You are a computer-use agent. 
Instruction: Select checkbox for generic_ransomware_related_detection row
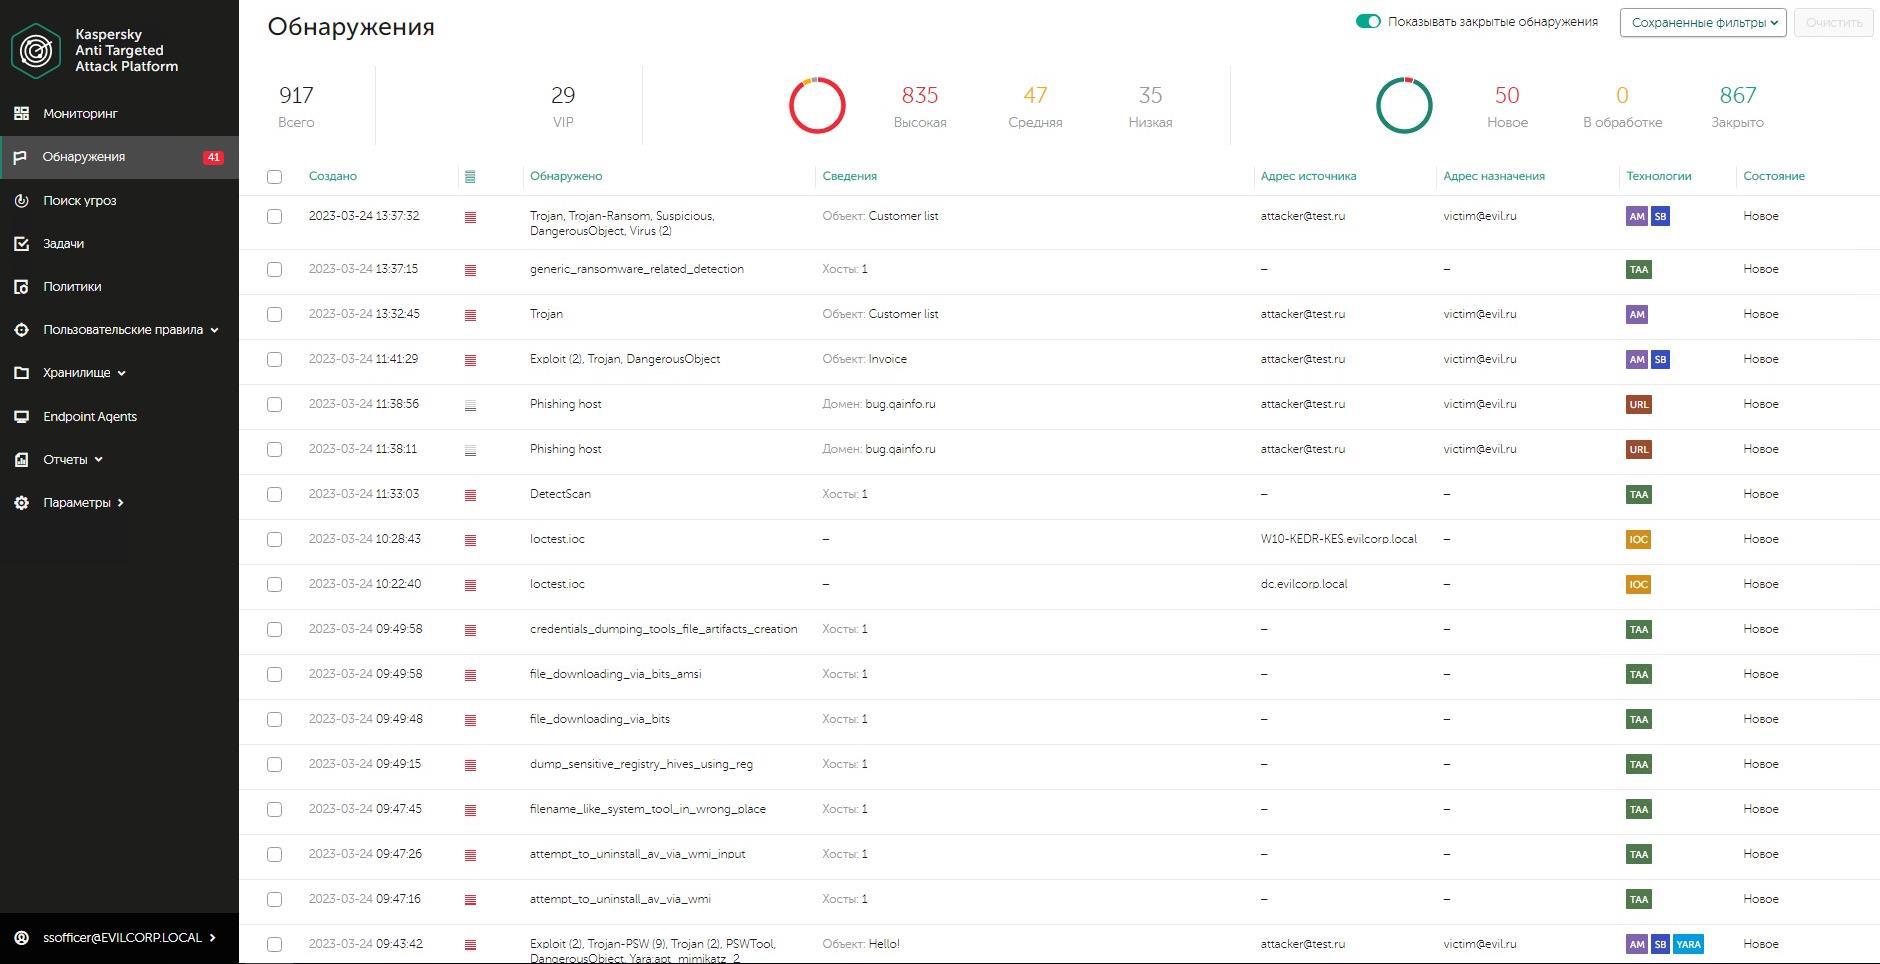[275, 270]
